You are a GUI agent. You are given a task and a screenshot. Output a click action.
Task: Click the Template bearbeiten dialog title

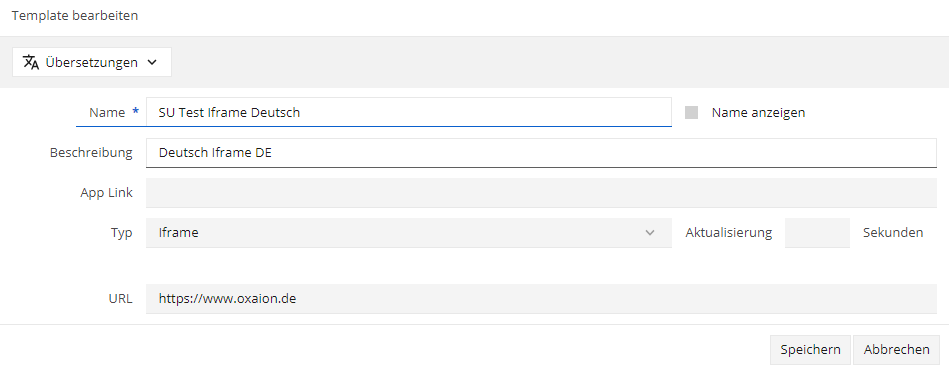pyautogui.click(x=74, y=16)
